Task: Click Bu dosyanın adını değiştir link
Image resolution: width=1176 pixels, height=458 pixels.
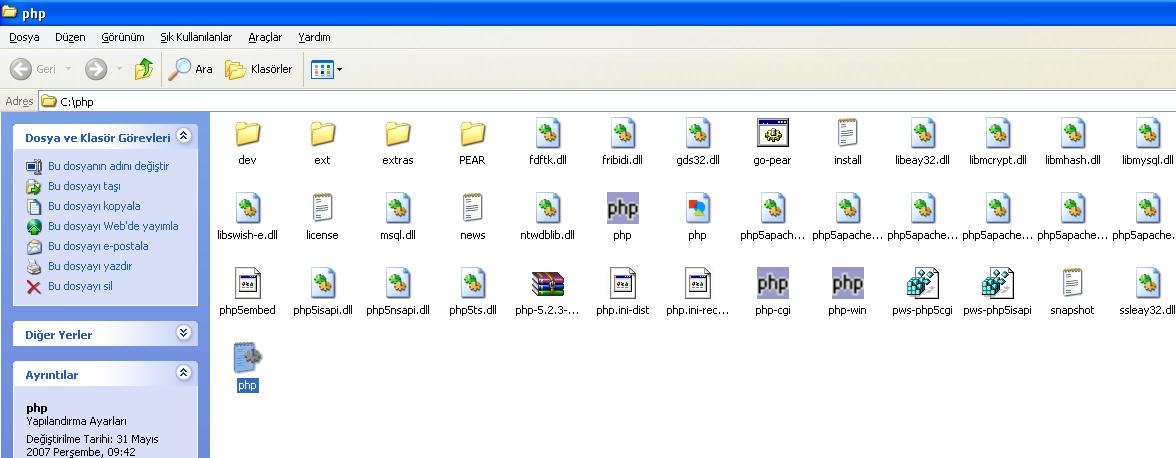Action: pos(108,166)
